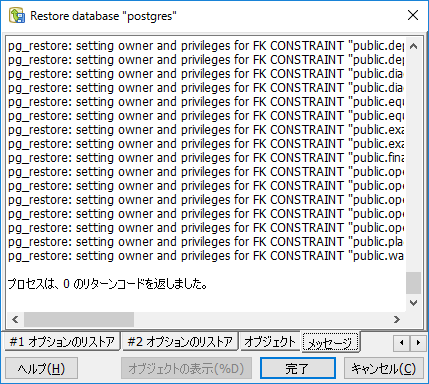
Task: Click the vertical scrollbar down arrow
Action: (x=414, y=303)
